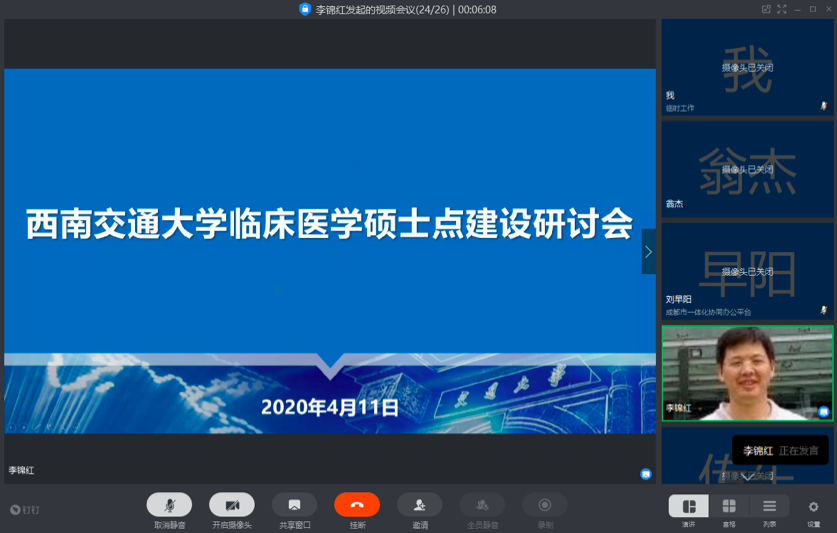The width and height of the screenshot is (837, 533).
Task: Turn on camera with 开启摄像头
Action: click(x=232, y=506)
